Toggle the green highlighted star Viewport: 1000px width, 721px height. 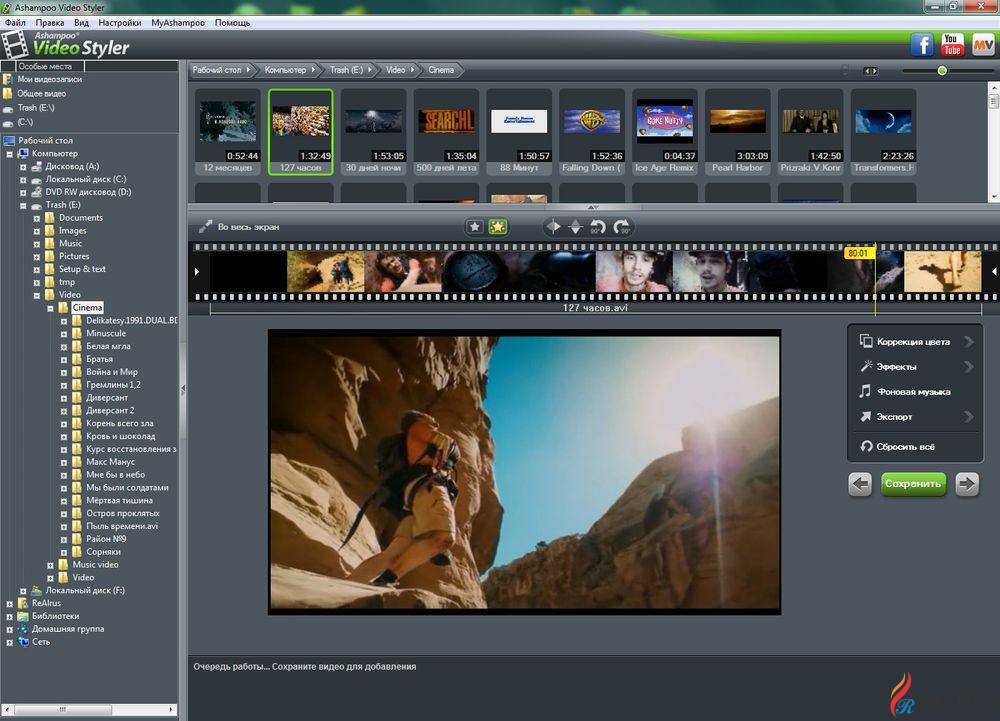498,226
